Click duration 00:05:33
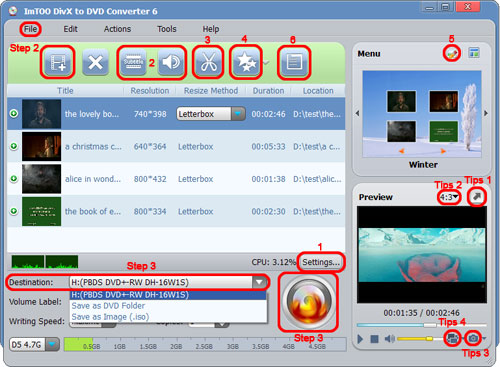The width and height of the screenshot is (500, 367). (x=268, y=146)
